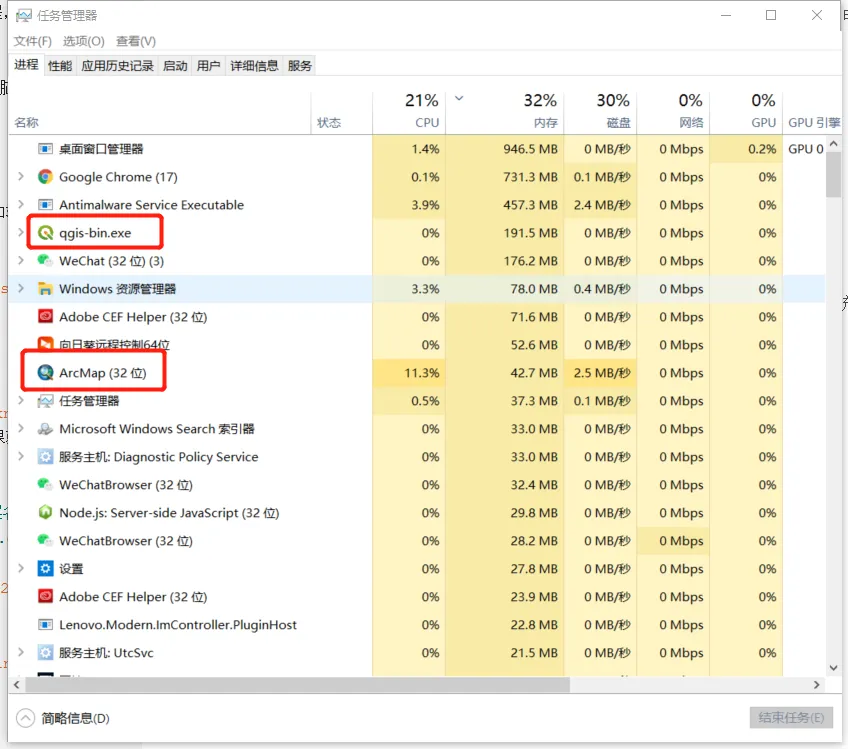Click the 任务管理器 process row icon
Viewport: 848px width, 749px height.
click(45, 401)
